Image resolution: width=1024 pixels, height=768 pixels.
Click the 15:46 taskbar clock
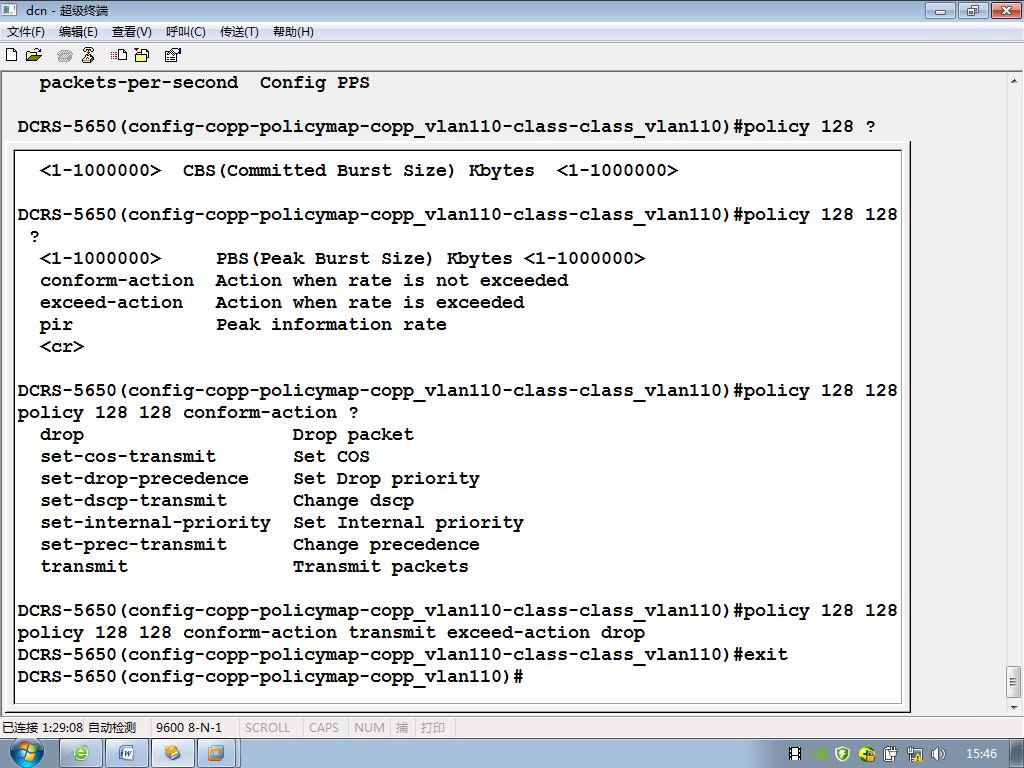(x=981, y=754)
